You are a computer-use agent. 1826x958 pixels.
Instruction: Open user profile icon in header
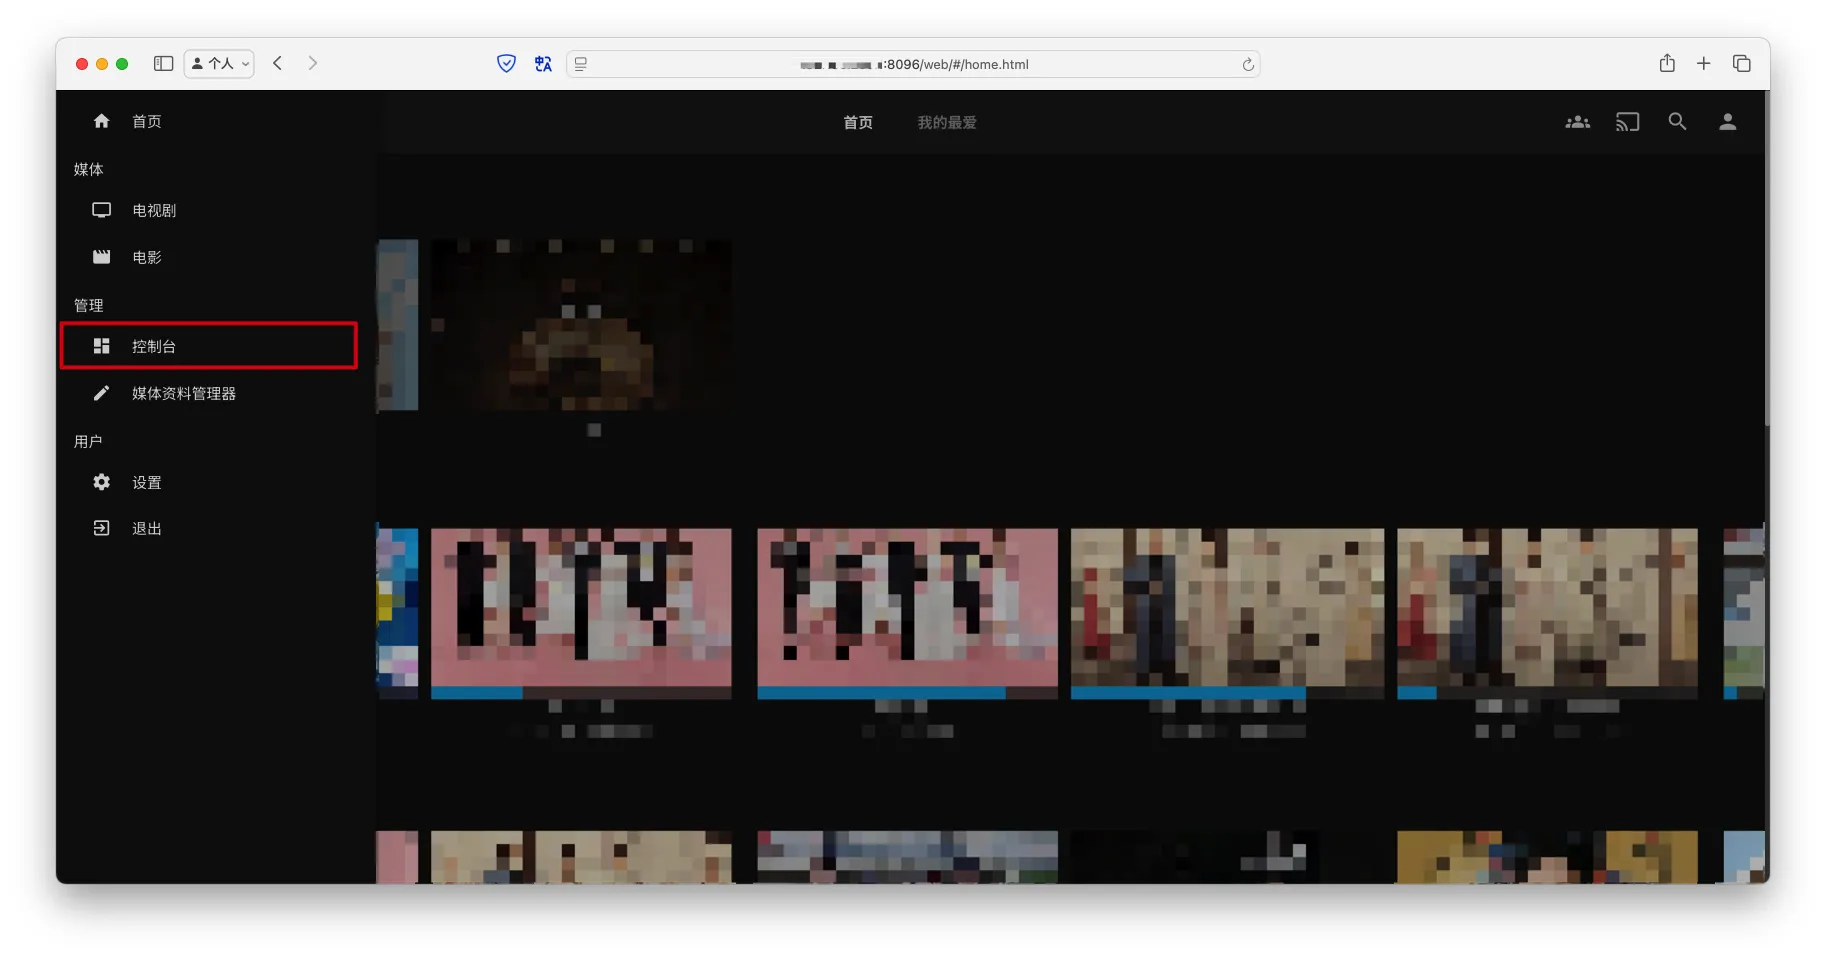[x=1727, y=122]
